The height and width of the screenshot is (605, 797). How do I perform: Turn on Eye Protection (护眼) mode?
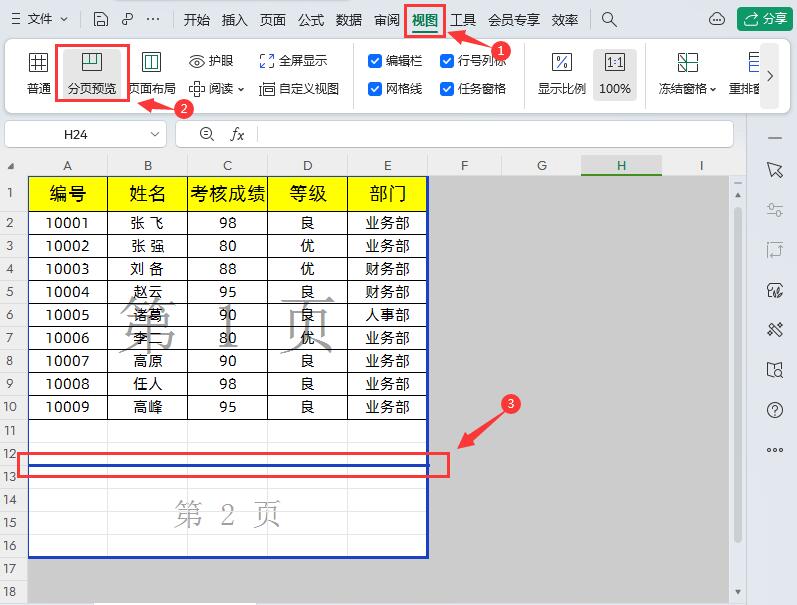[211, 61]
